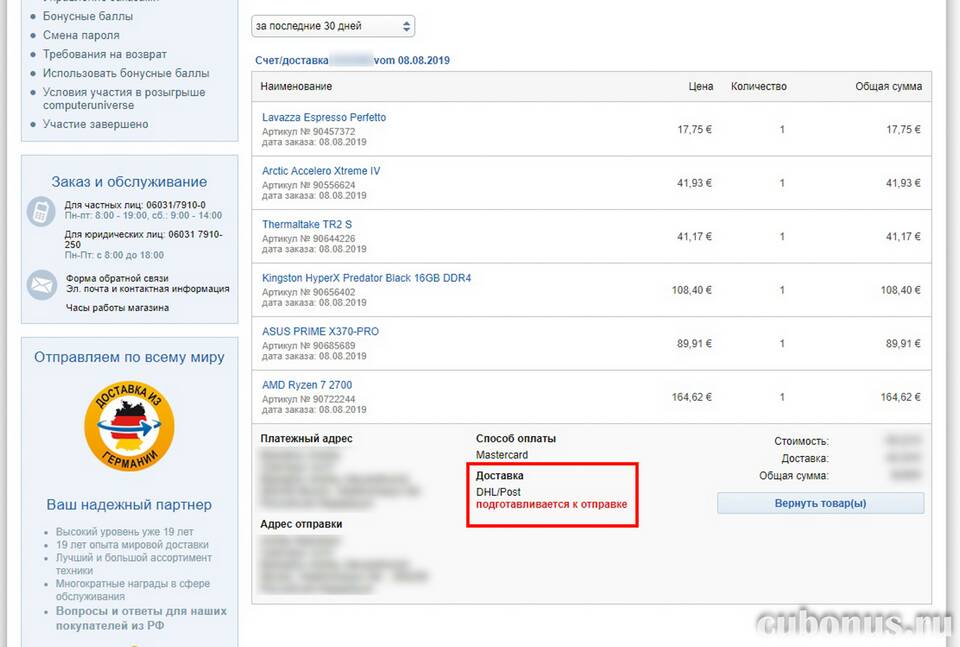960x647 pixels.
Task: Click the envelope contact icon
Action: point(42,285)
